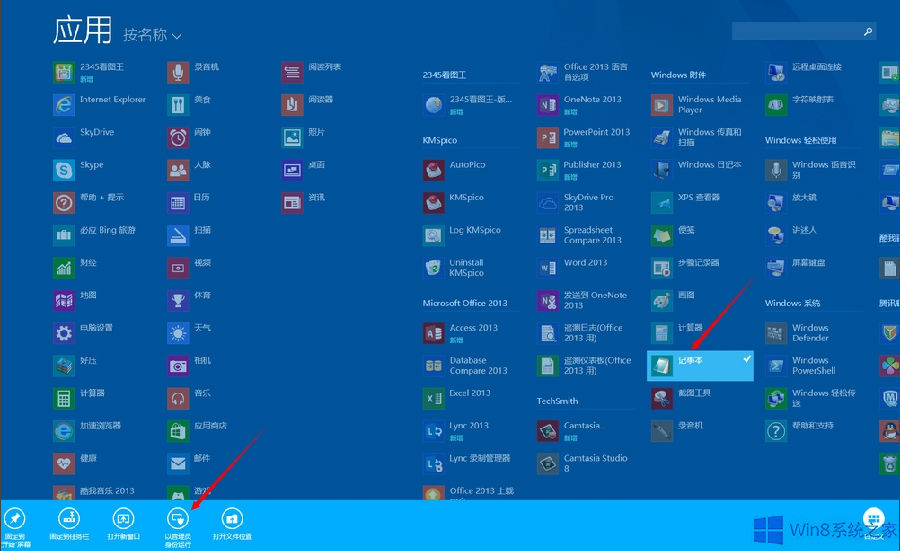900x551 pixels.
Task: Open the 人脉 people app
Action: click(189, 170)
